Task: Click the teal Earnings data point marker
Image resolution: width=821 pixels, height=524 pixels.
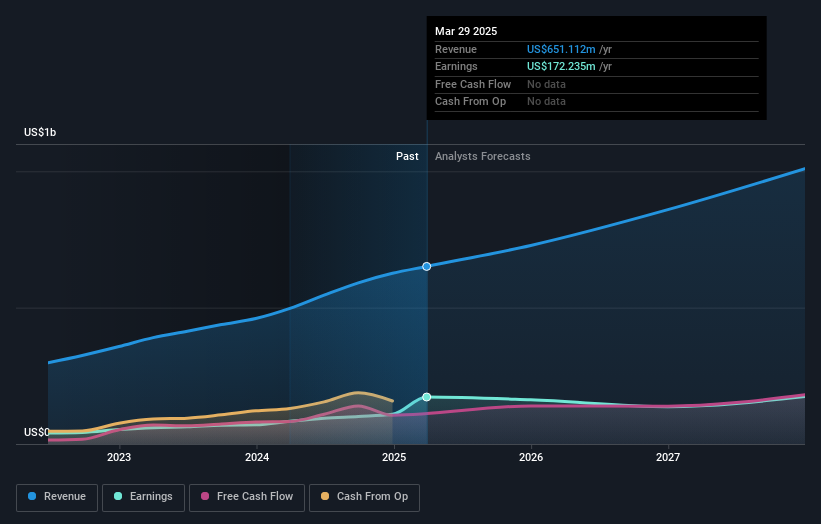Action: (427, 397)
